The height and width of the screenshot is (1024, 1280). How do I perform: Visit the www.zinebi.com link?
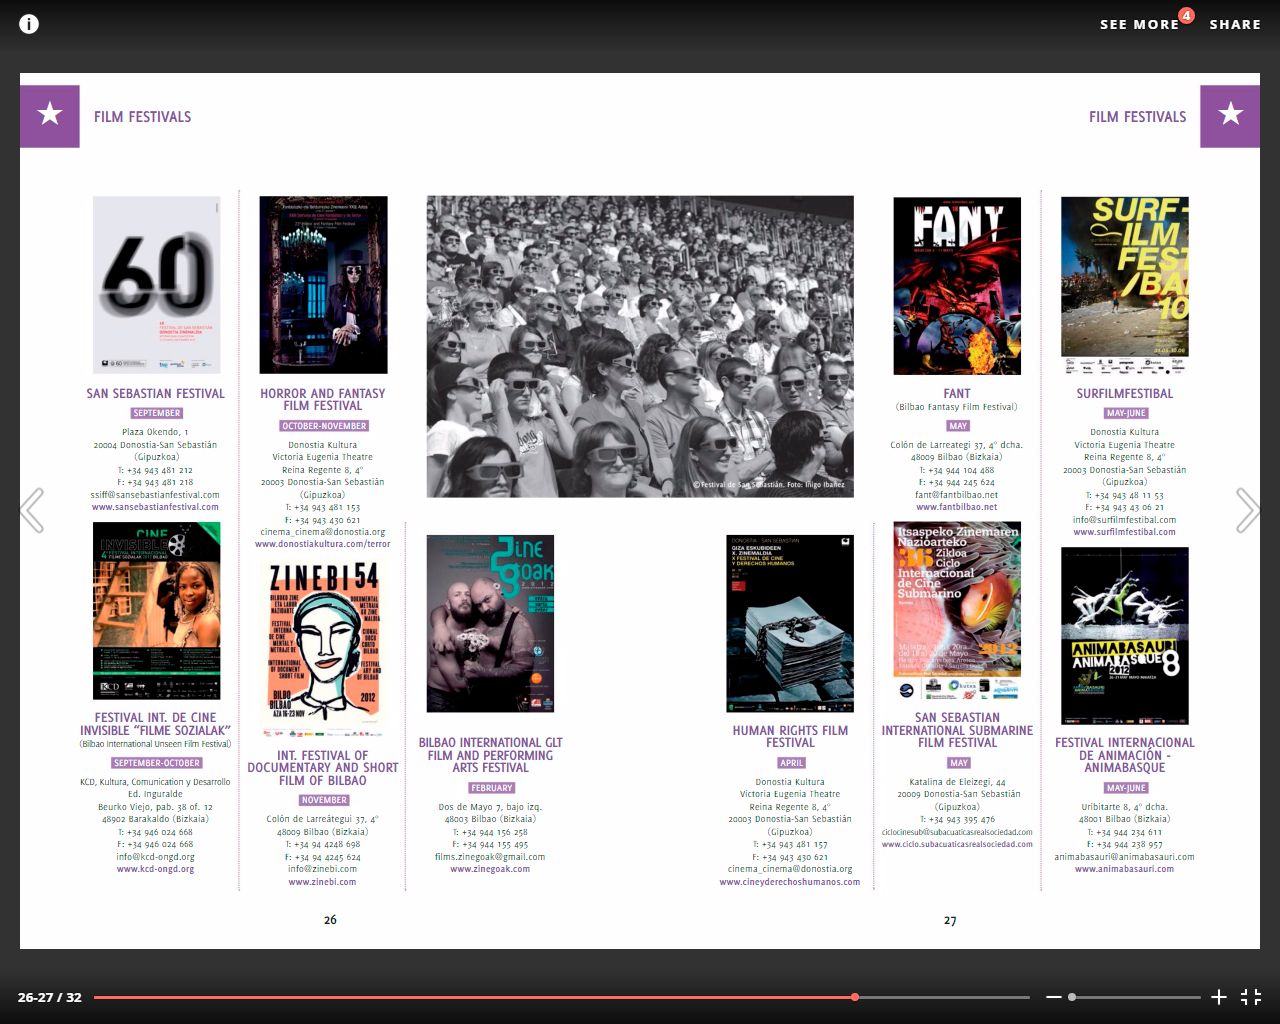coord(322,882)
